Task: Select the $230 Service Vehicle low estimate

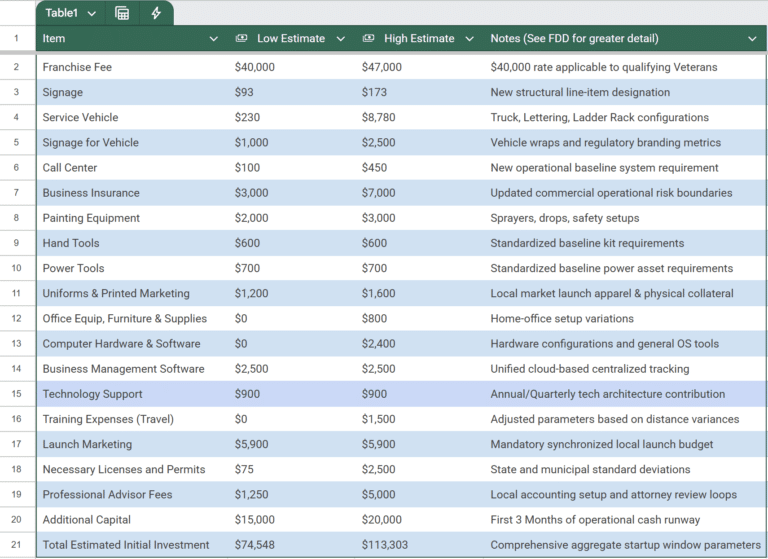Action: coord(292,118)
